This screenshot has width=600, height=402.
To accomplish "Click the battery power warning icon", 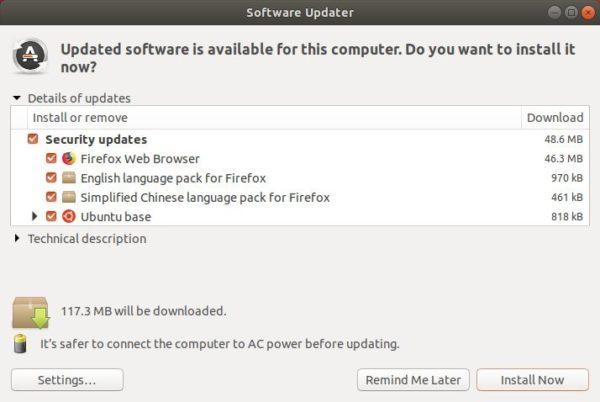I will 20,343.
